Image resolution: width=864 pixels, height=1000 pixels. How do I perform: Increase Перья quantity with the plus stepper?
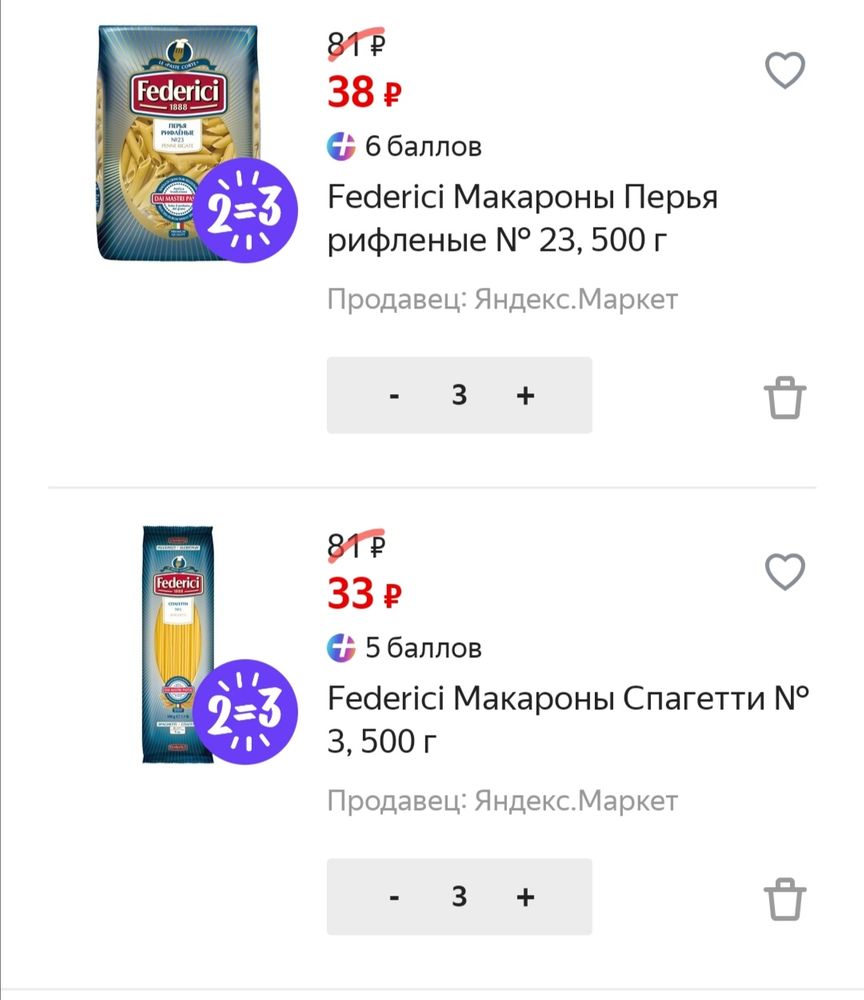pos(525,395)
